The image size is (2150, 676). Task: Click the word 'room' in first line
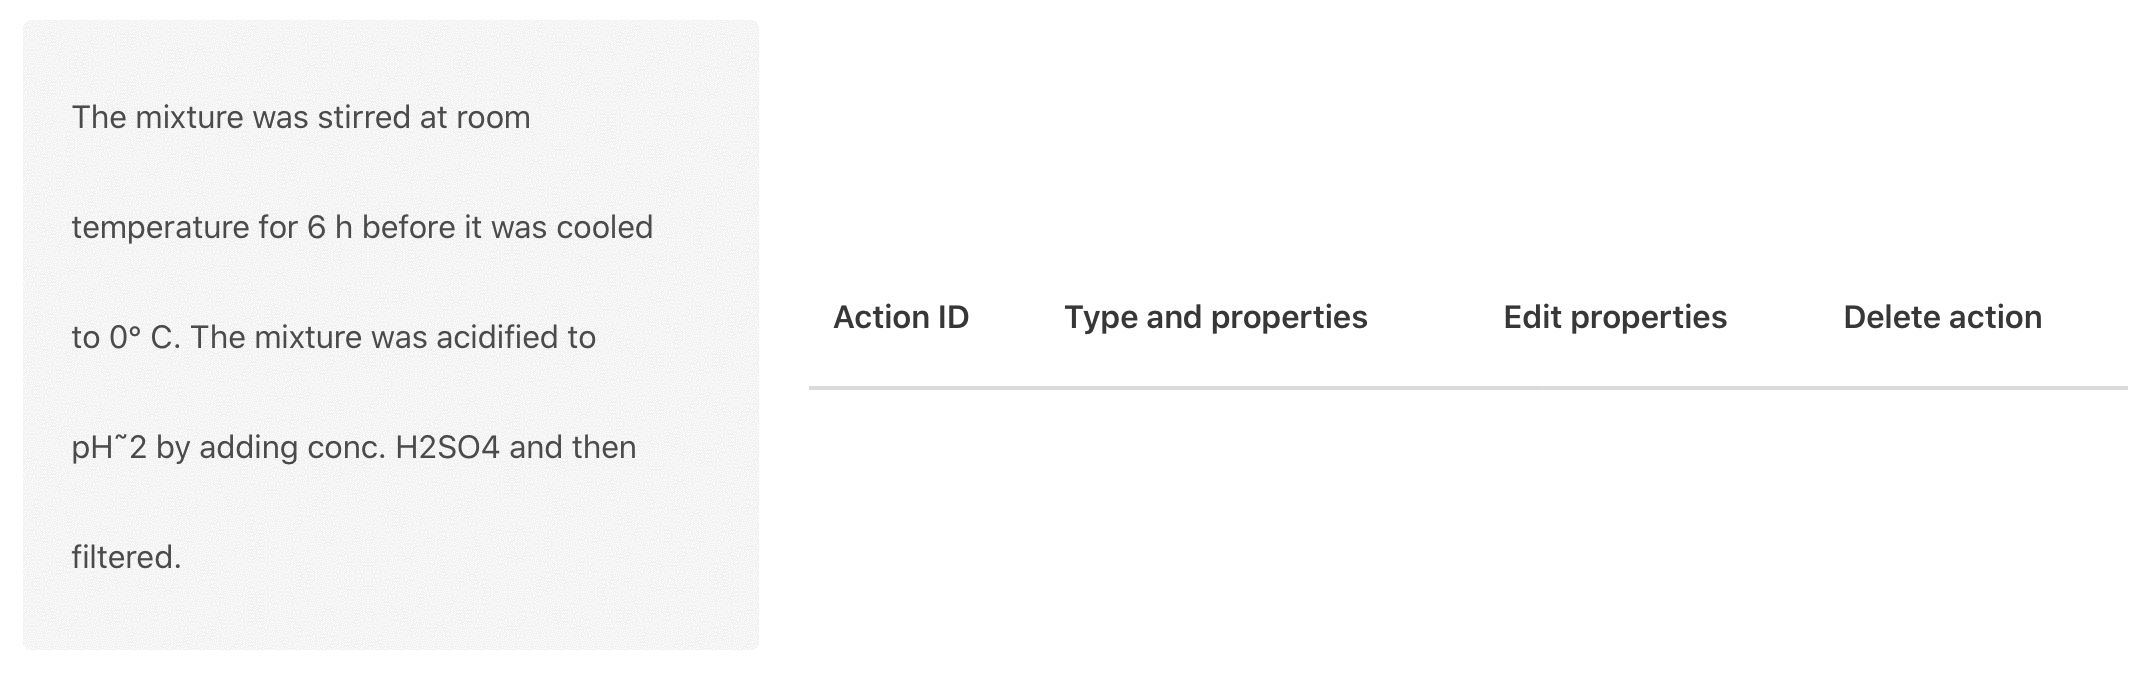[x=493, y=117]
